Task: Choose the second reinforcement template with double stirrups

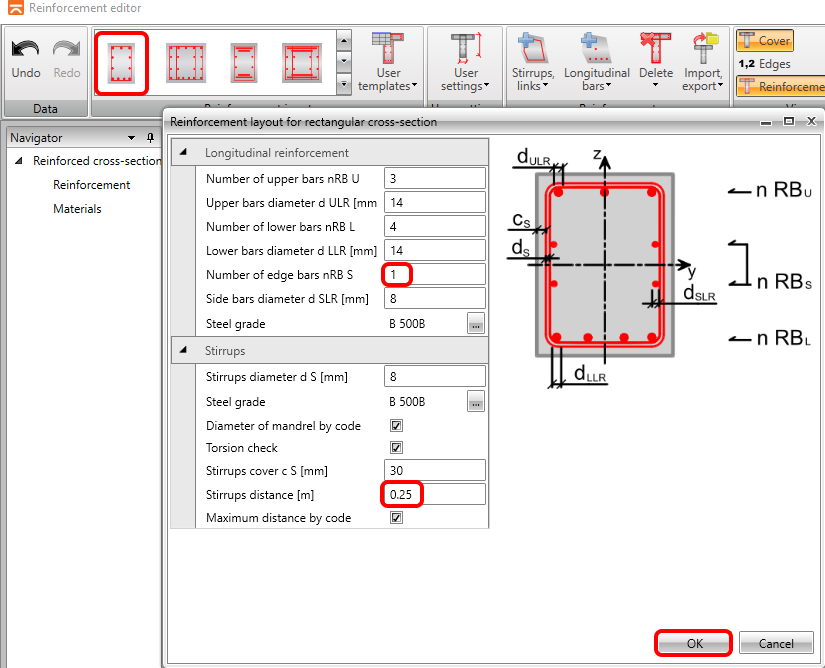Action: pos(185,62)
